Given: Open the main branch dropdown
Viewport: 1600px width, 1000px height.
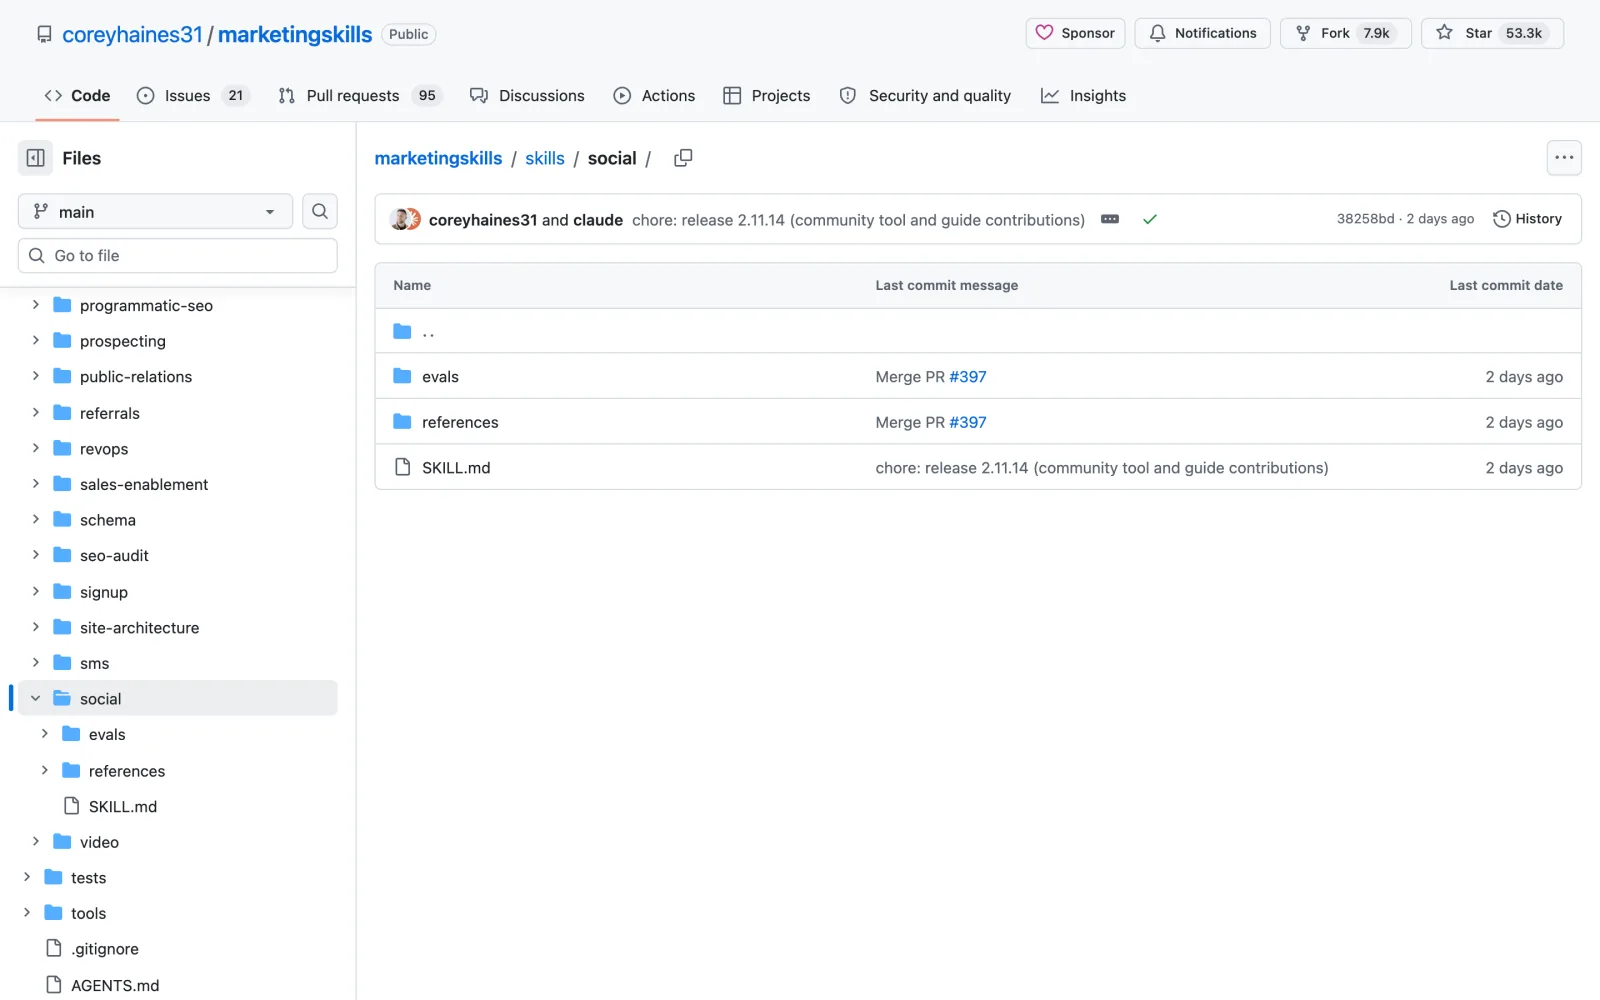Looking at the screenshot, I should (x=155, y=211).
